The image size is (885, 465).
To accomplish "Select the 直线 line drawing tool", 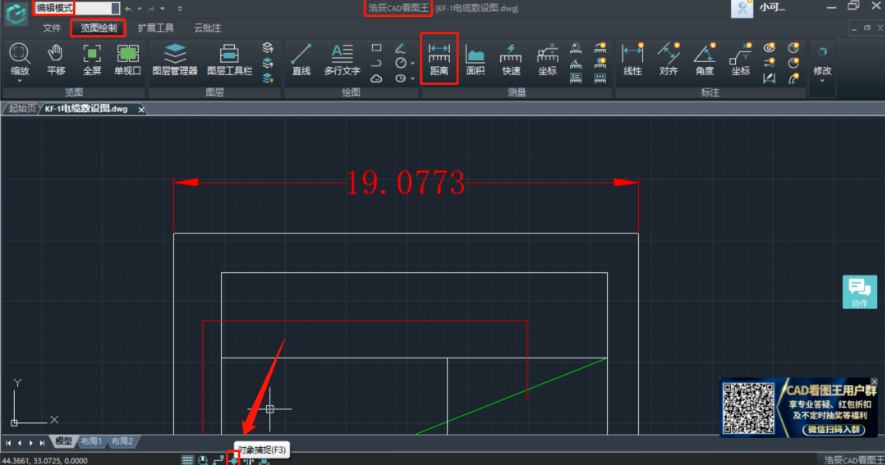I will coord(301,59).
